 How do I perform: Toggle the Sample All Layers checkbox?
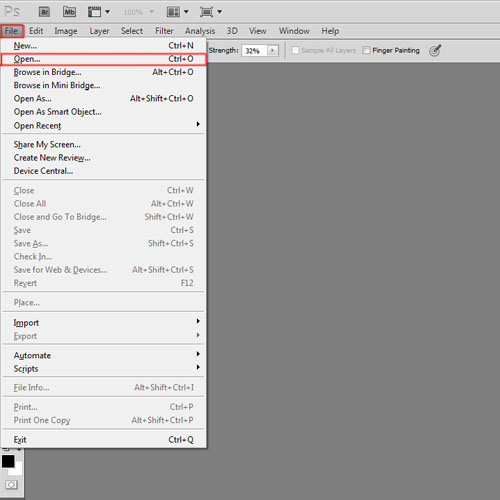click(x=295, y=50)
